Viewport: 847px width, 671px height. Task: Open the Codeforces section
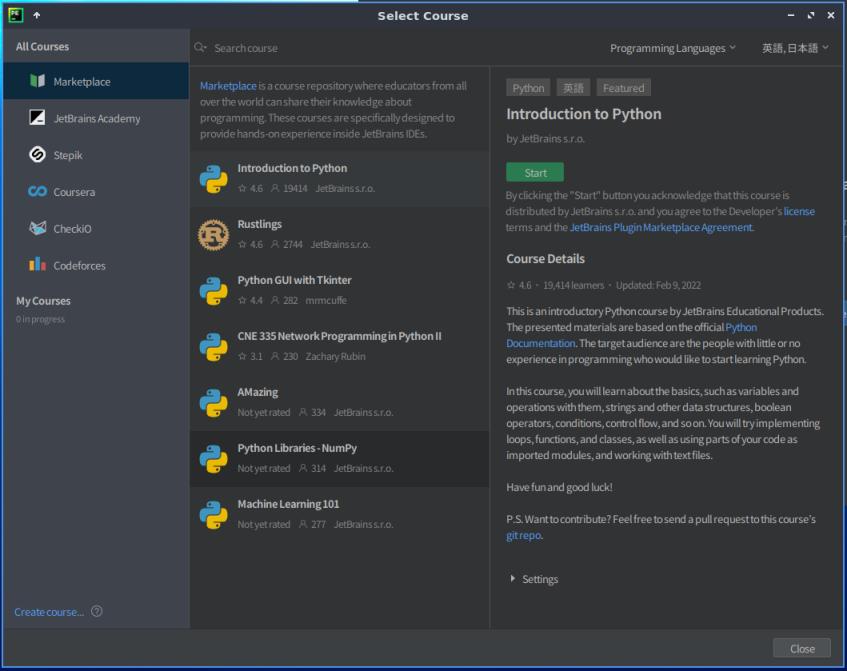pyautogui.click(x=96, y=265)
